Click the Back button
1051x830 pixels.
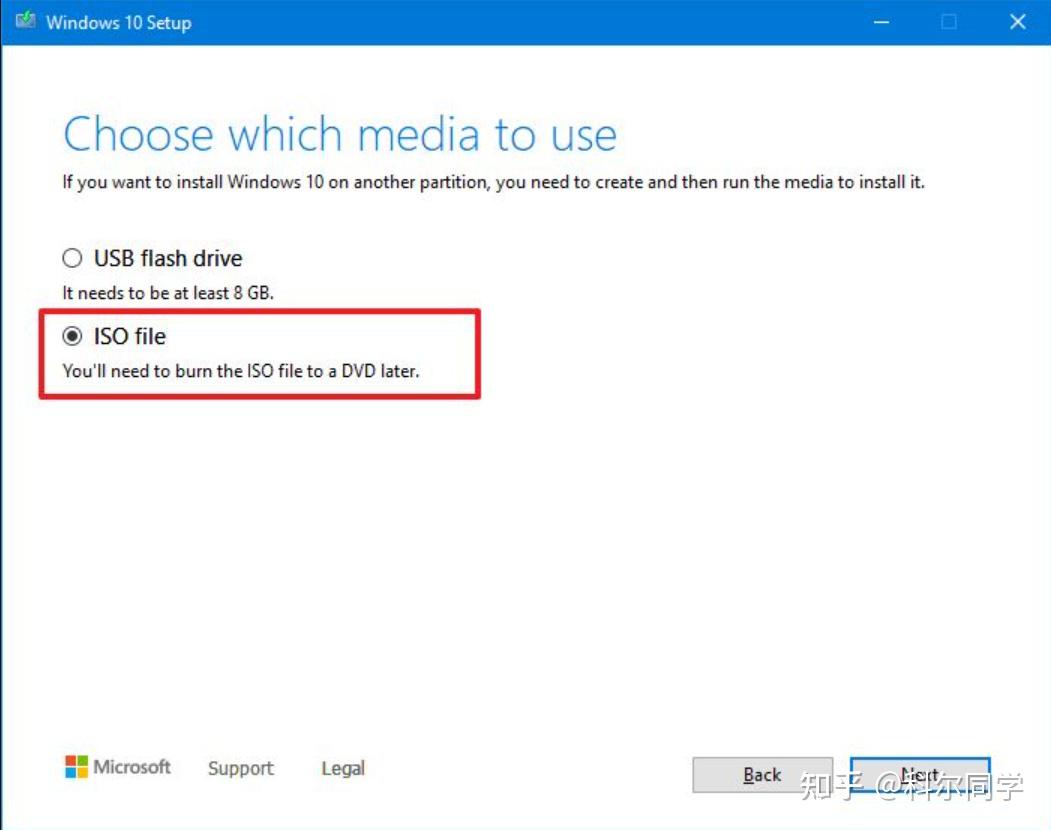pyautogui.click(x=762, y=775)
